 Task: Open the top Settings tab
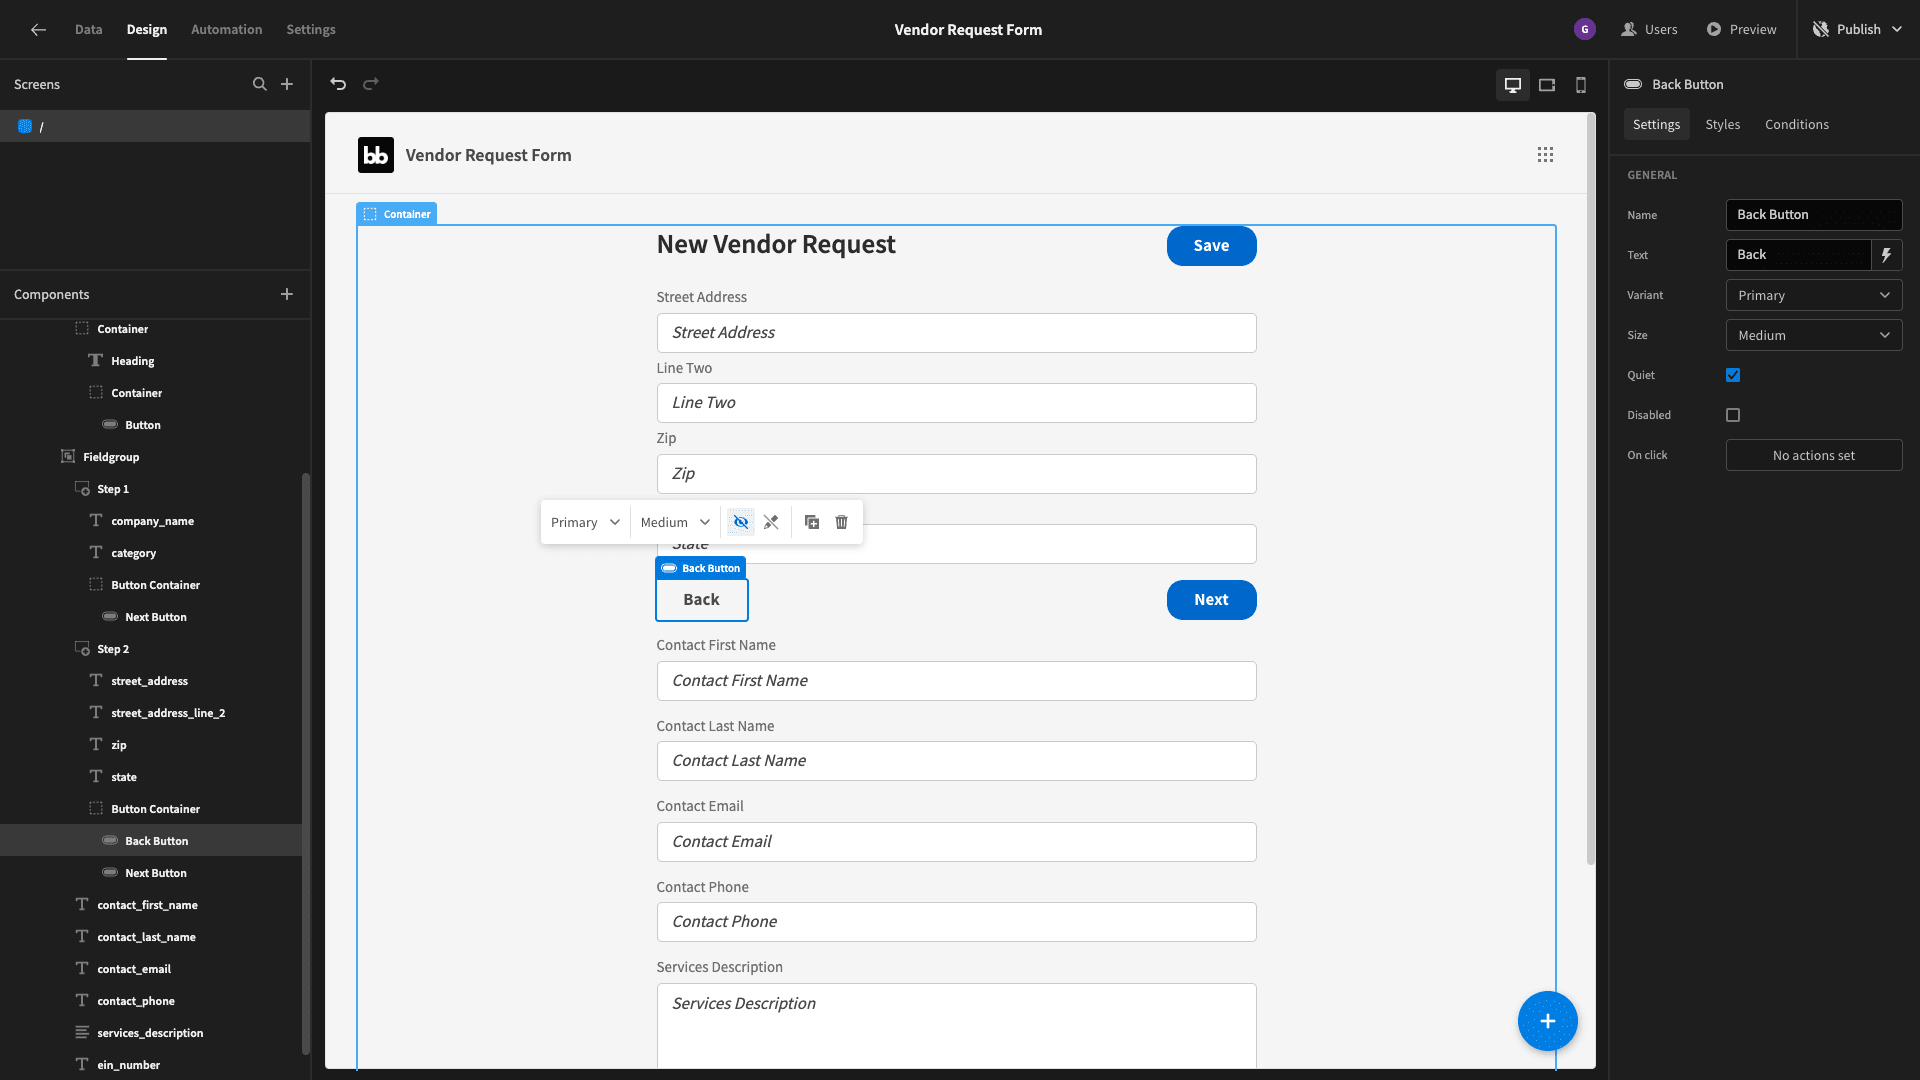point(311,30)
